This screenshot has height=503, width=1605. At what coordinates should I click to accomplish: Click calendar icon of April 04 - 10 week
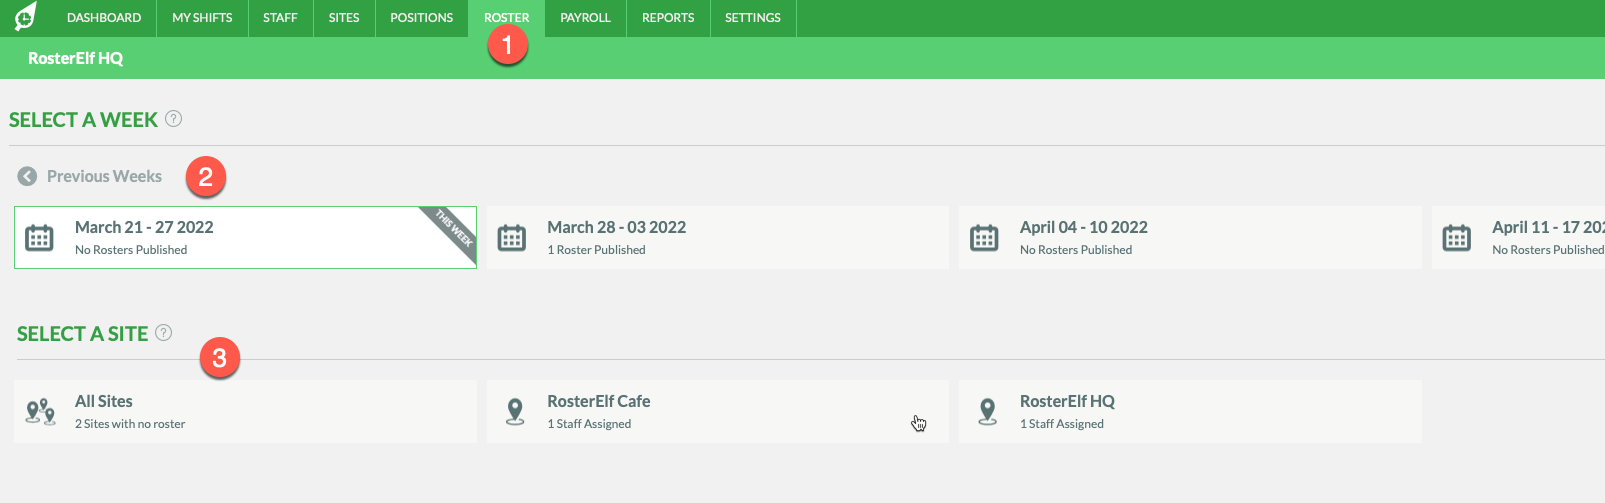click(984, 238)
